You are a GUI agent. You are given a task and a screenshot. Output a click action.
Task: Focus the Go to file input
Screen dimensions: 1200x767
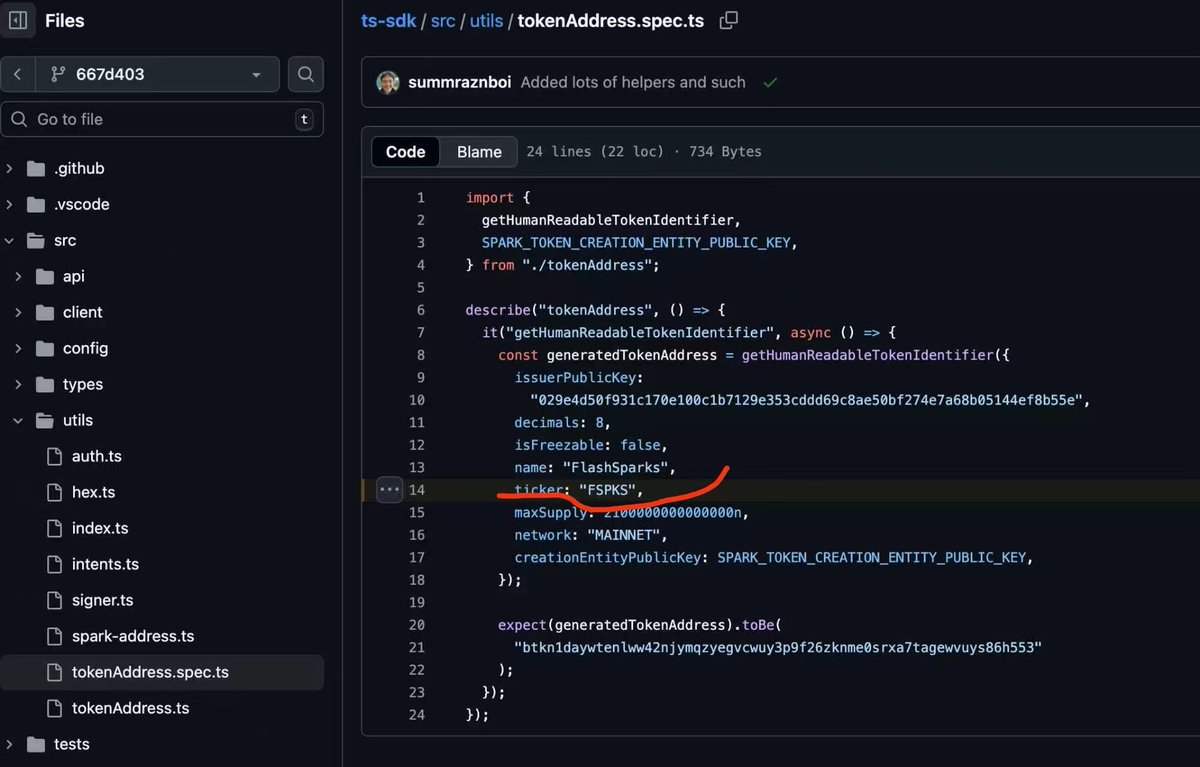coord(162,119)
